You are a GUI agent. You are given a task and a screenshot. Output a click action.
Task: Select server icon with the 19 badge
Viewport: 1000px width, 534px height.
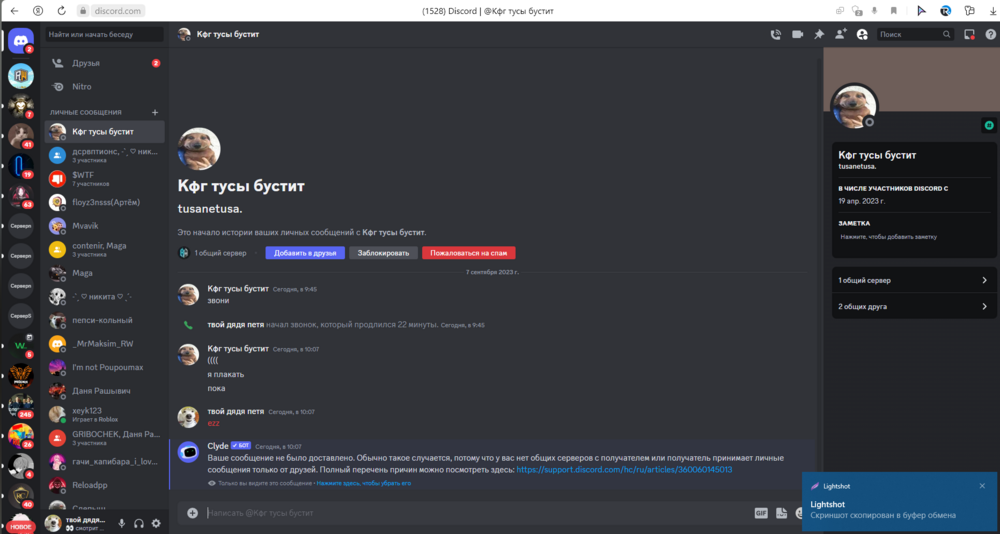[x=20, y=166]
